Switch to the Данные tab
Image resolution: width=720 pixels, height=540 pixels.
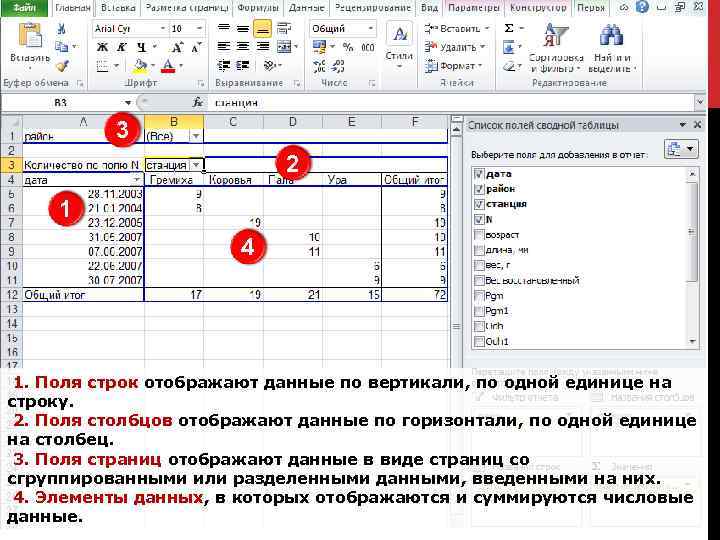(307, 8)
